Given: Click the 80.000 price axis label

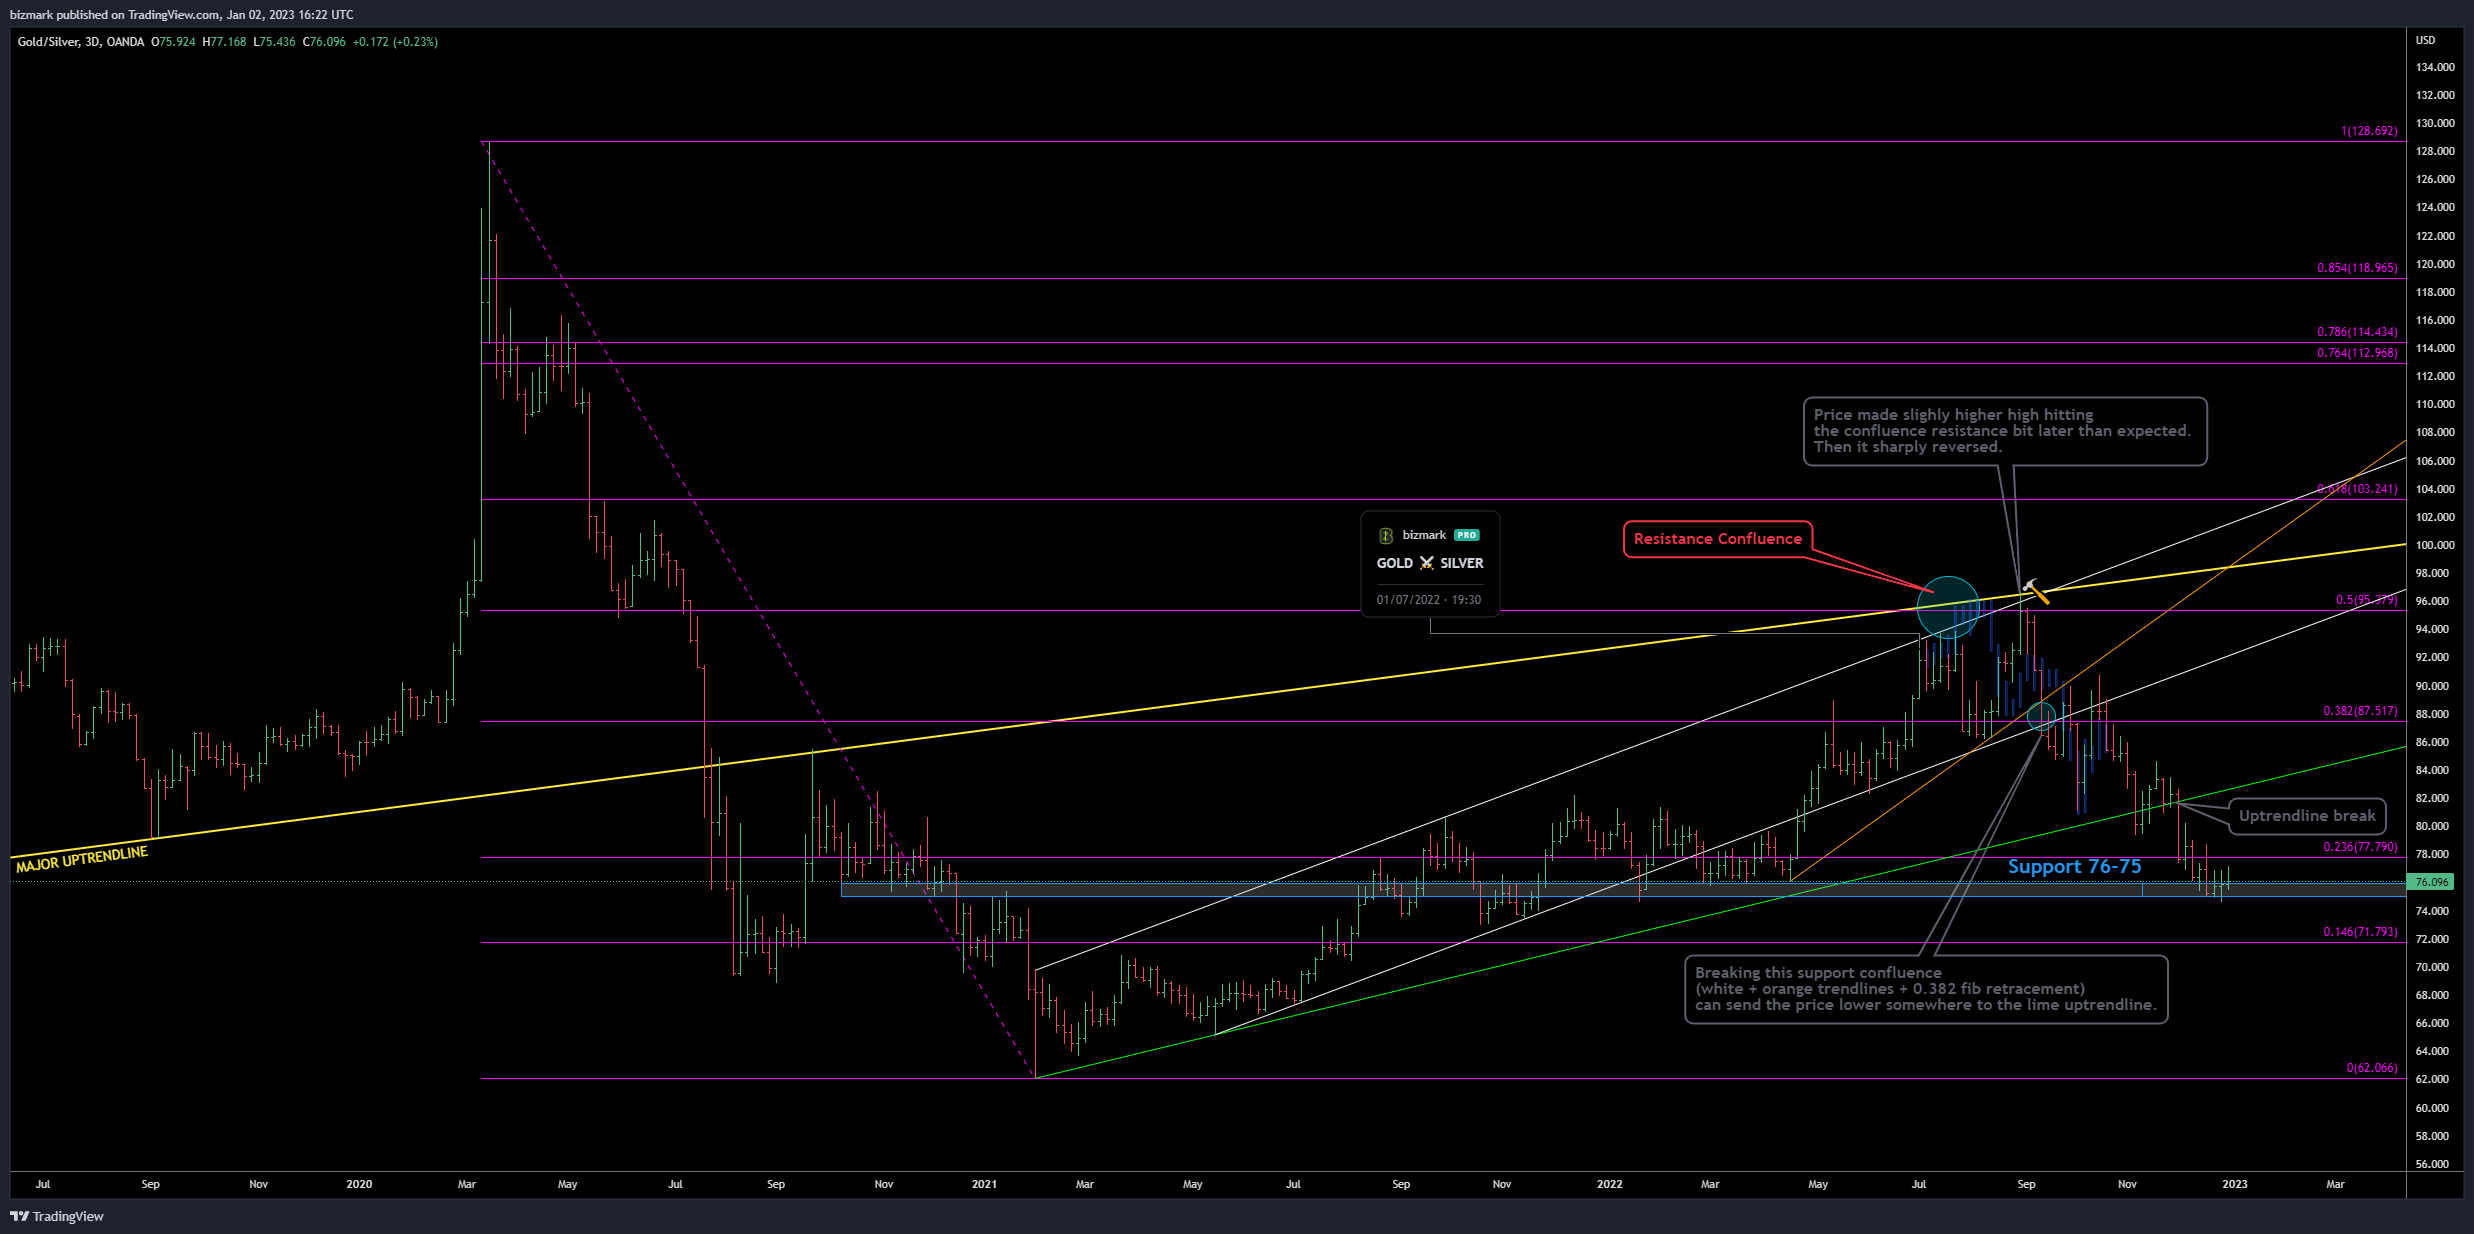Looking at the screenshot, I should point(2432,826).
